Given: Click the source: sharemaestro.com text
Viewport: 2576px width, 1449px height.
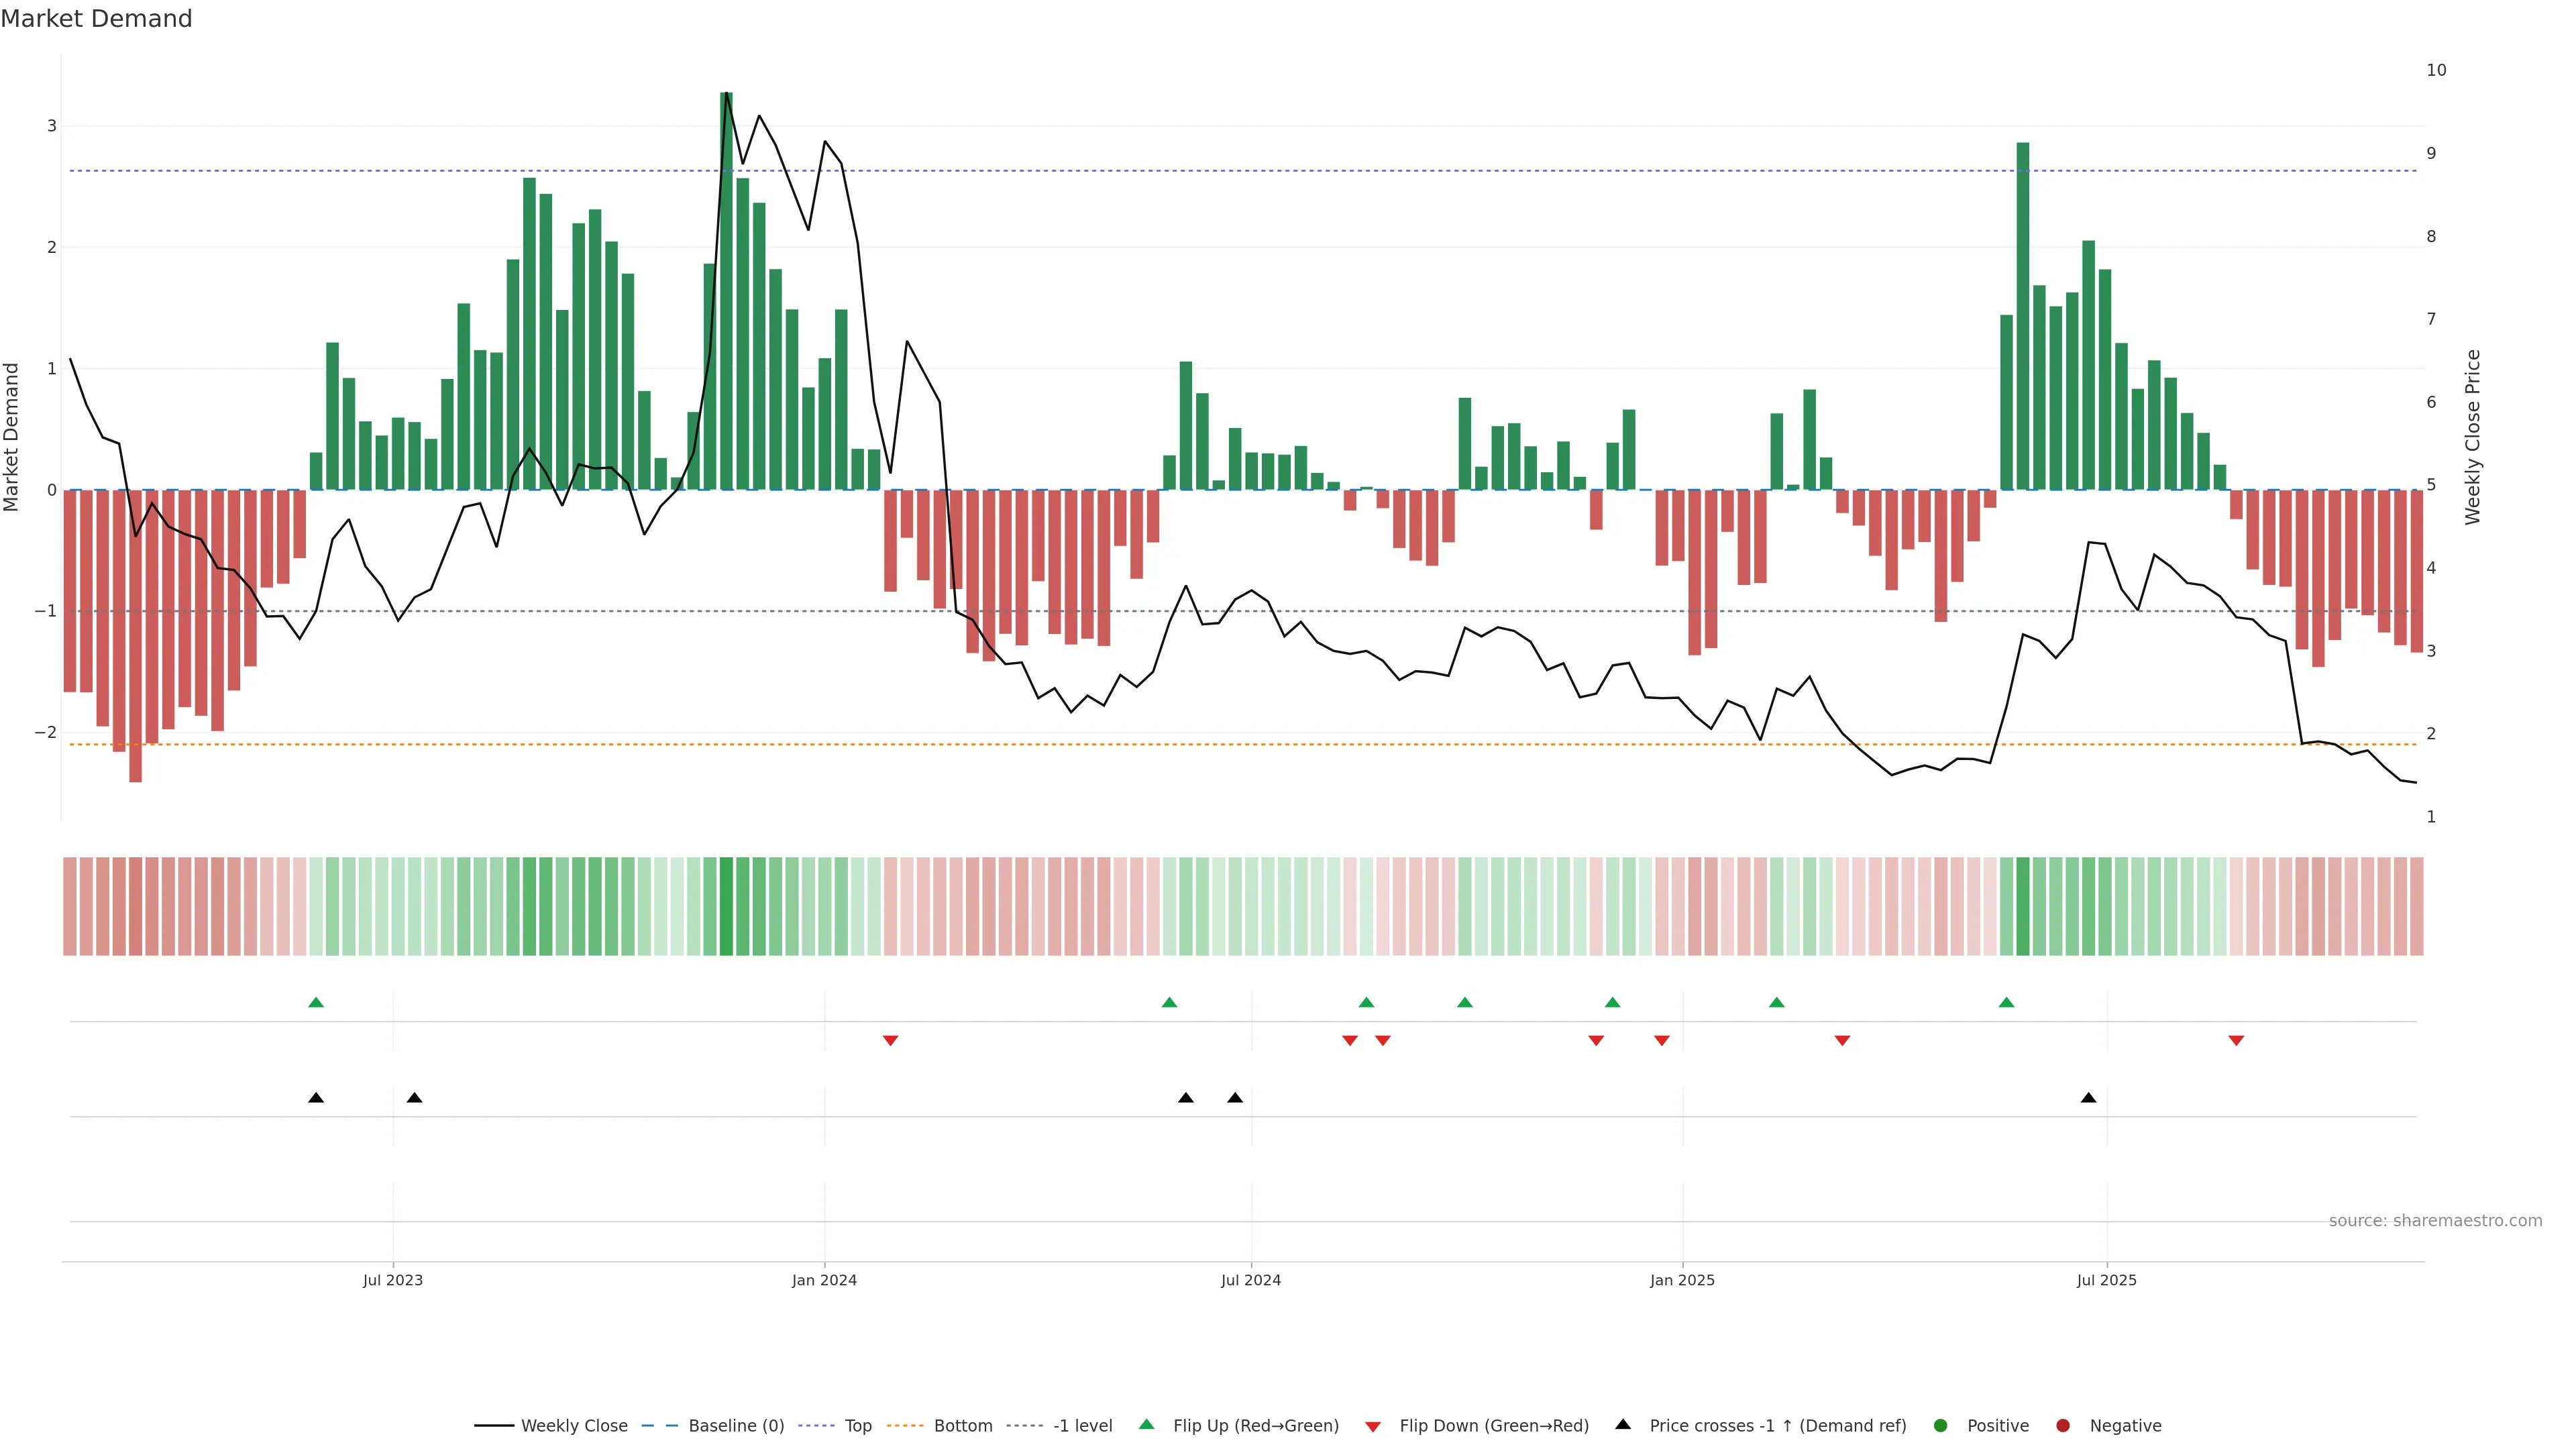Looking at the screenshot, I should (2435, 1221).
